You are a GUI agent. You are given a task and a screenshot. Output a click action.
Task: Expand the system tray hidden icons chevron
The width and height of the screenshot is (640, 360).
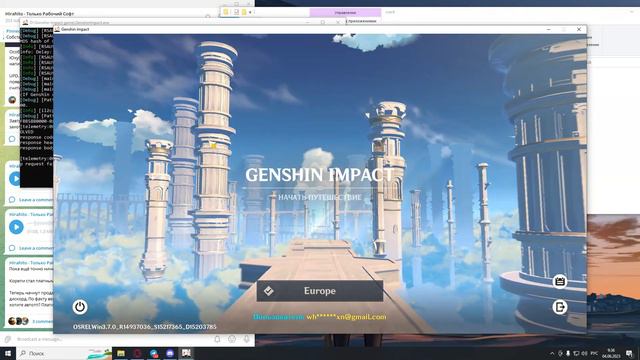(552, 353)
